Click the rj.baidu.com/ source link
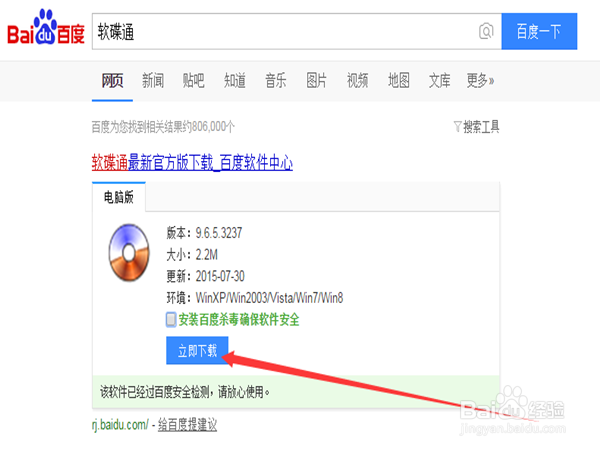Image resolution: width=600 pixels, height=450 pixels. coord(120,424)
